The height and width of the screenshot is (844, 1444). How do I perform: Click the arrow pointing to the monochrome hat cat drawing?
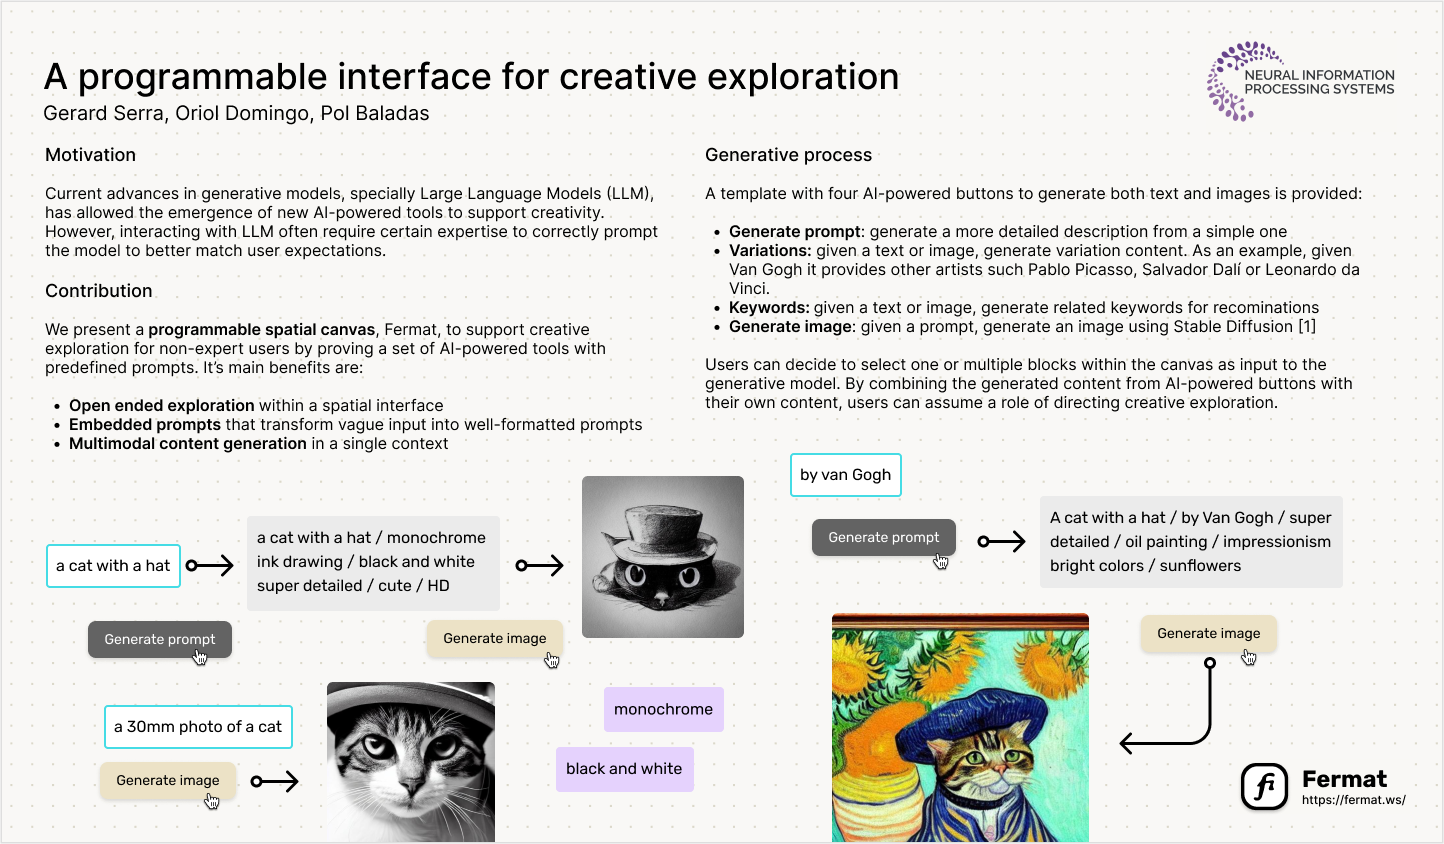point(540,566)
